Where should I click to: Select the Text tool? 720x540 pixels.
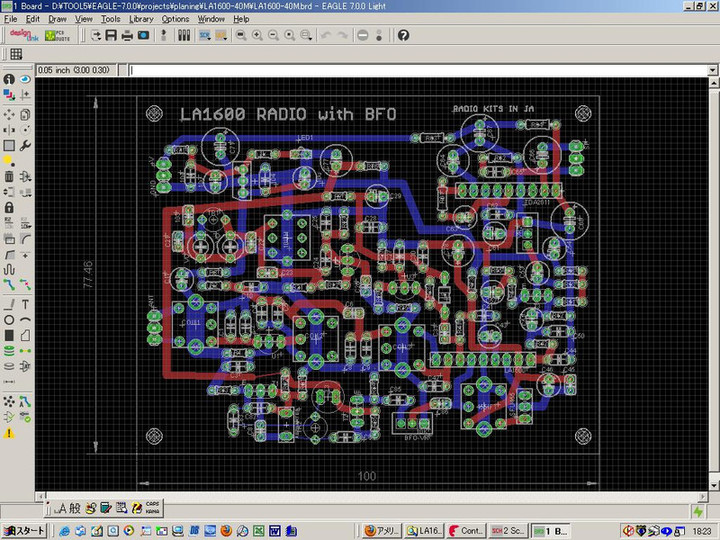[x=25, y=303]
